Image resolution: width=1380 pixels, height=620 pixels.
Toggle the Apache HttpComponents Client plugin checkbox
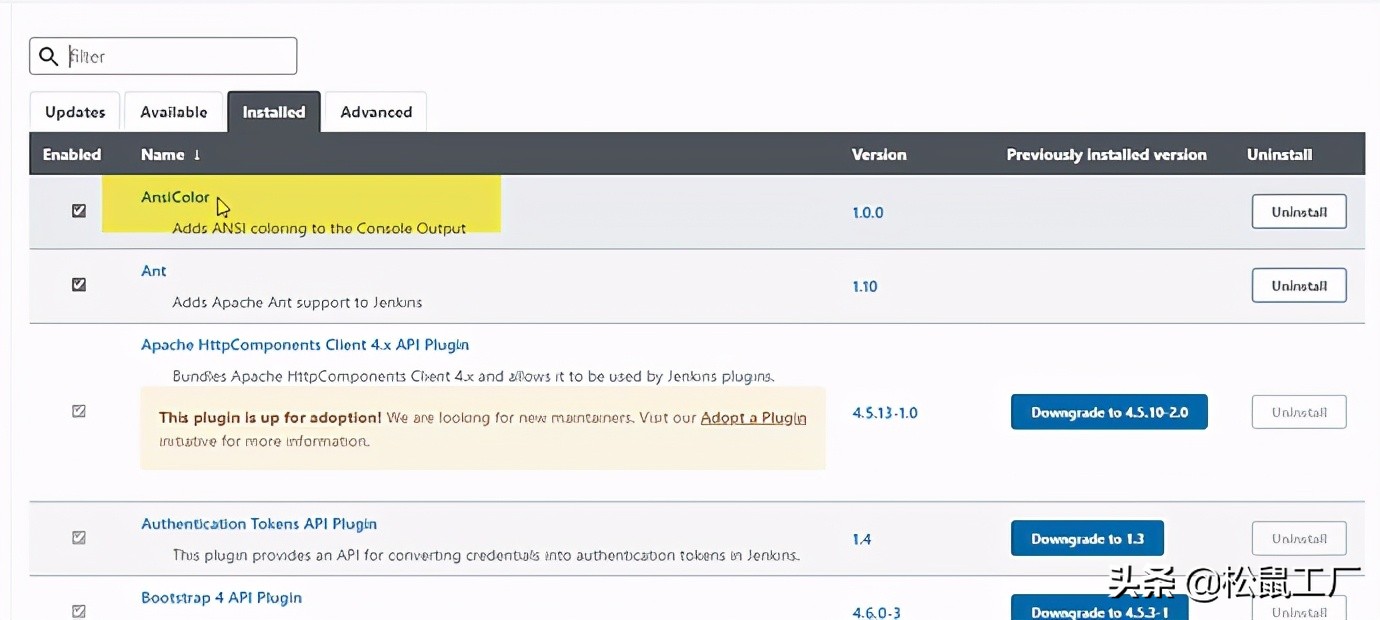78,411
